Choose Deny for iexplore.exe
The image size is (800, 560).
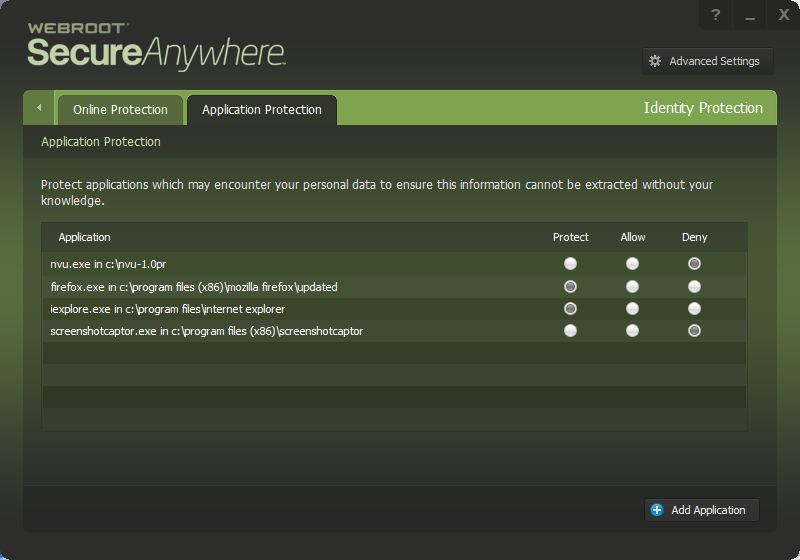694,309
